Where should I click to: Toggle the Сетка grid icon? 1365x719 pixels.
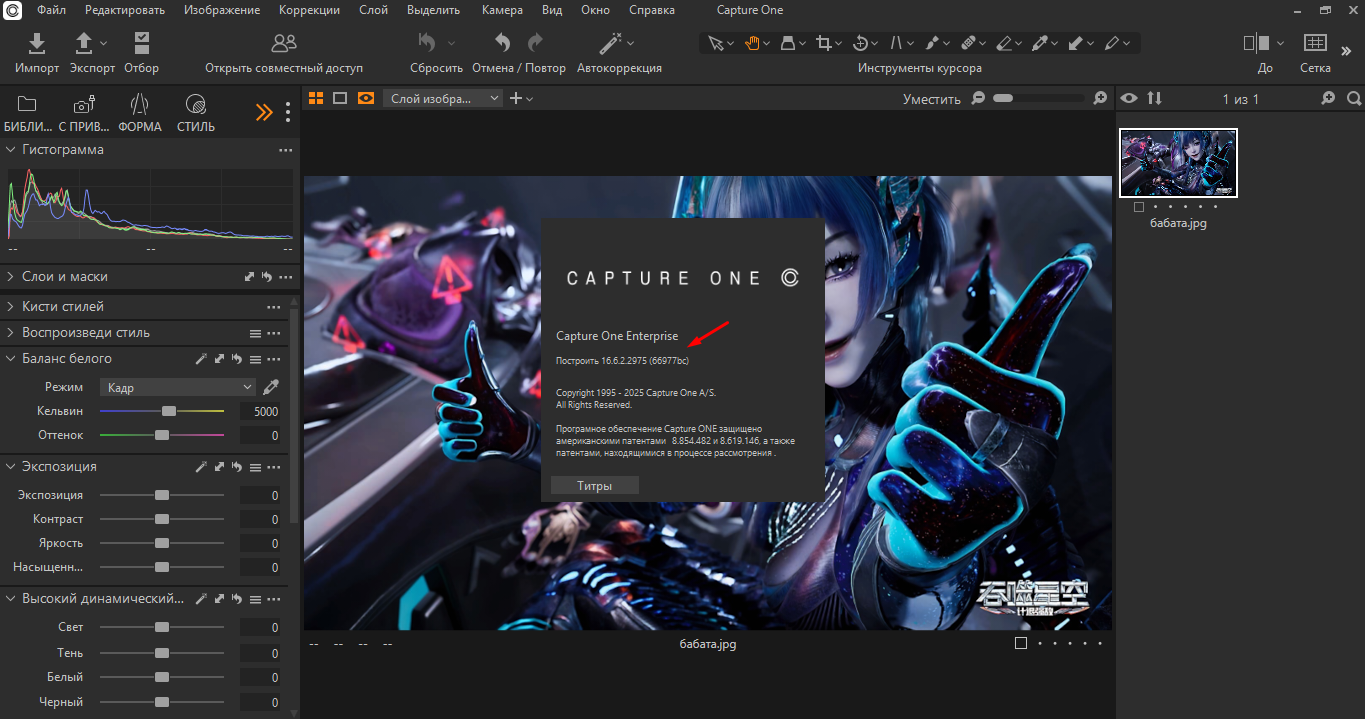(x=1315, y=43)
